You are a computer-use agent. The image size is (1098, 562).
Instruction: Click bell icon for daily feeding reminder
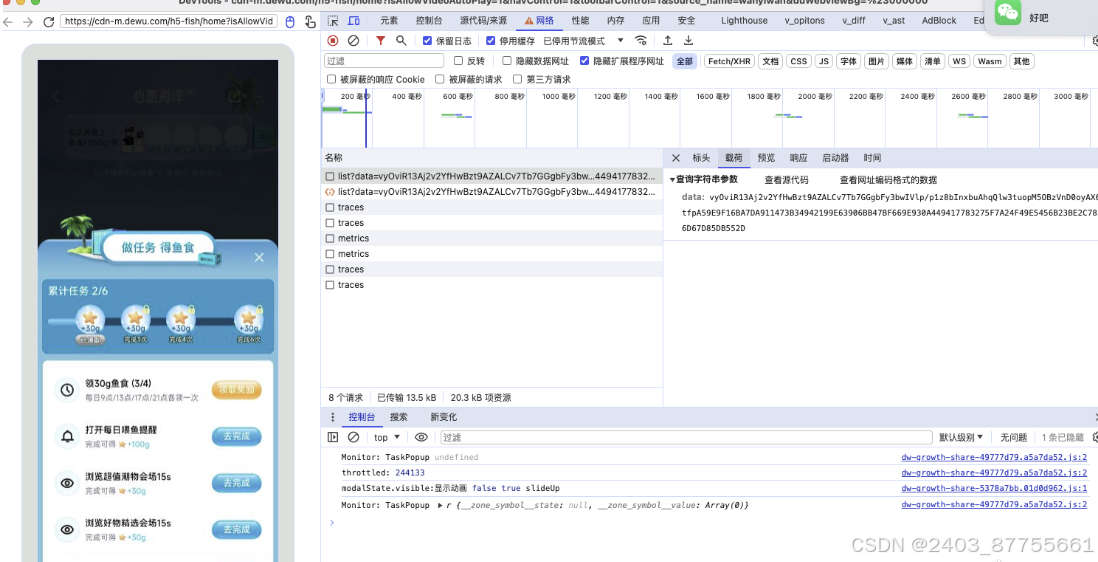(x=67, y=437)
